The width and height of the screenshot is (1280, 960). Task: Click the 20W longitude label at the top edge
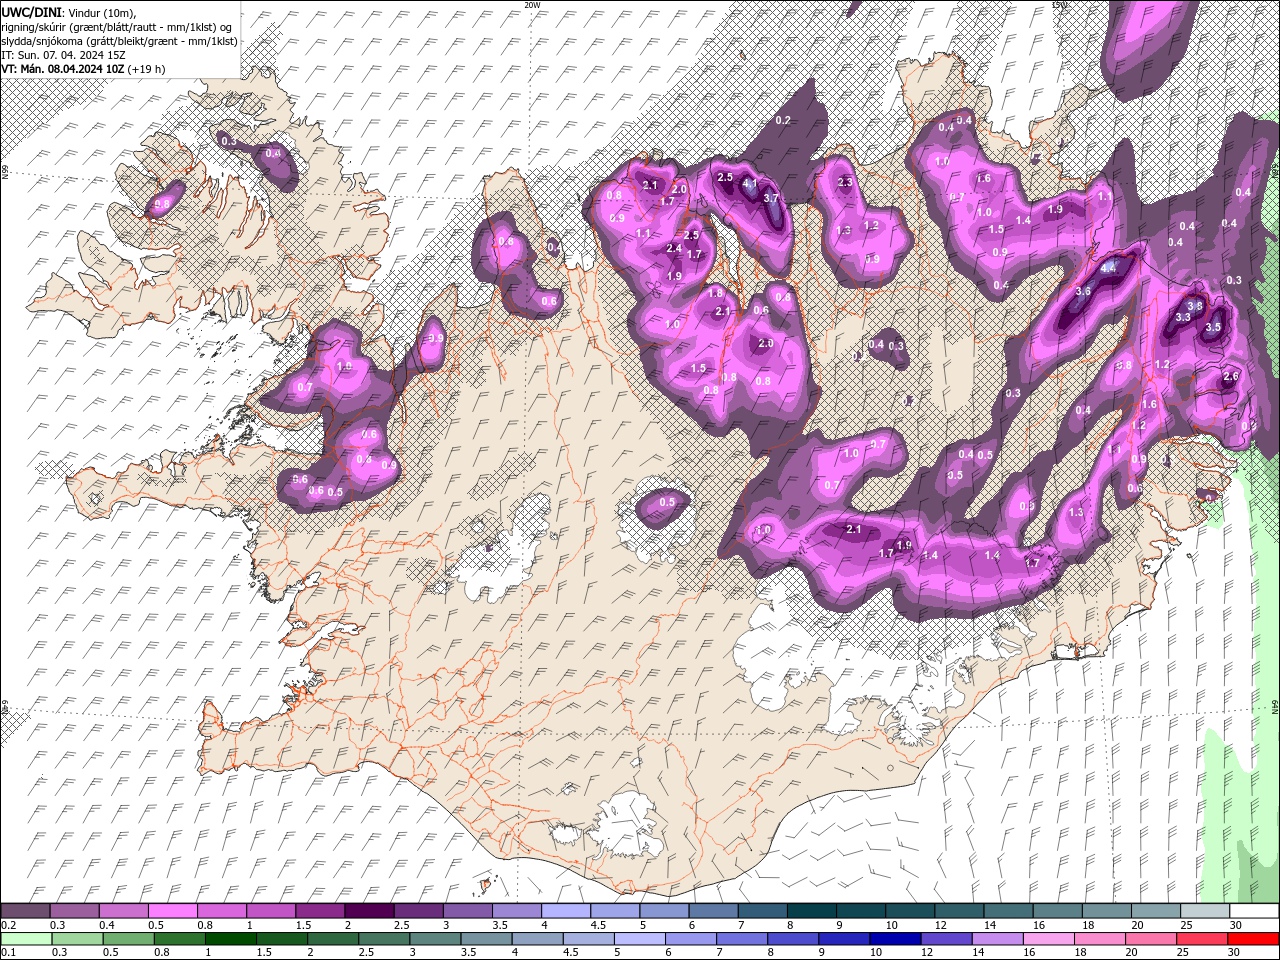tap(532, 5)
